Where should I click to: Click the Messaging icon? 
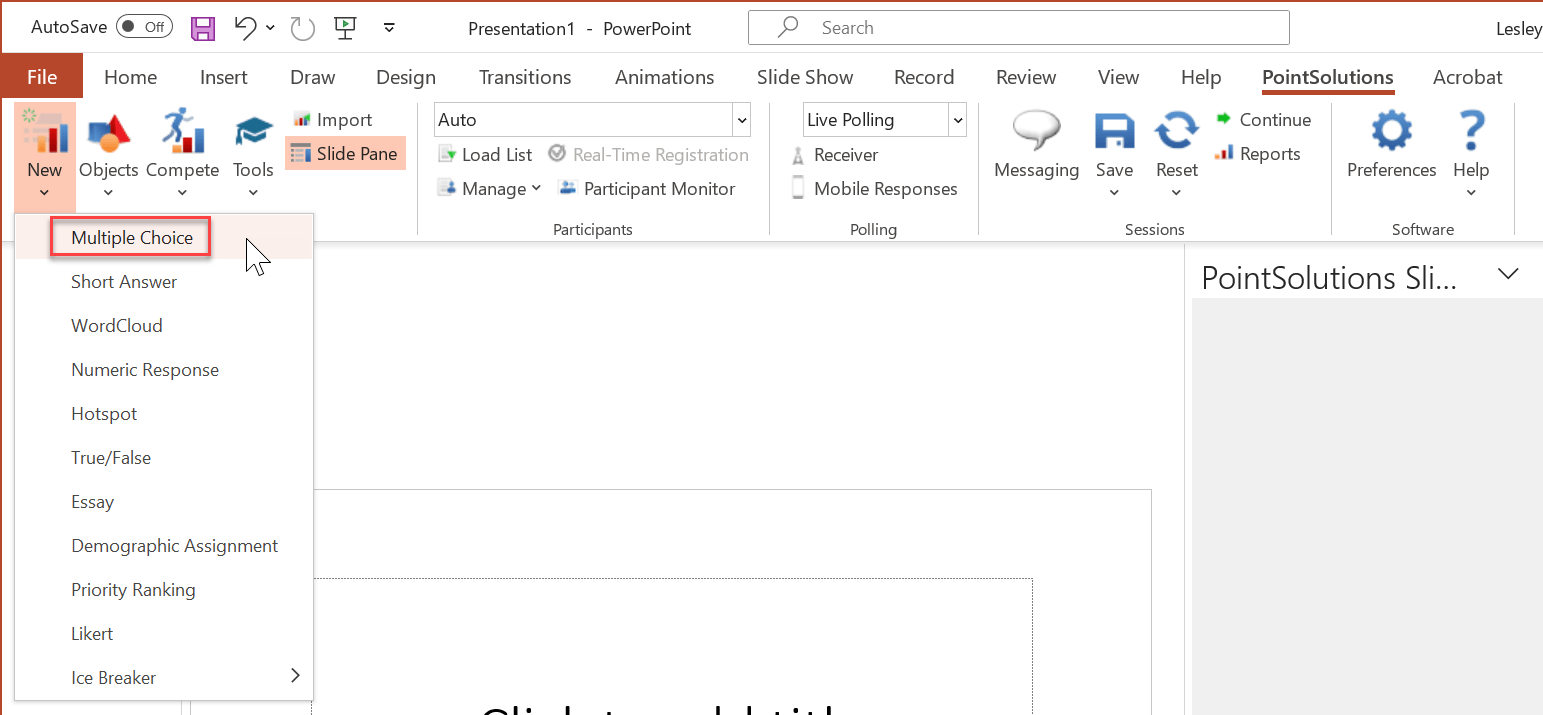pos(1036,145)
